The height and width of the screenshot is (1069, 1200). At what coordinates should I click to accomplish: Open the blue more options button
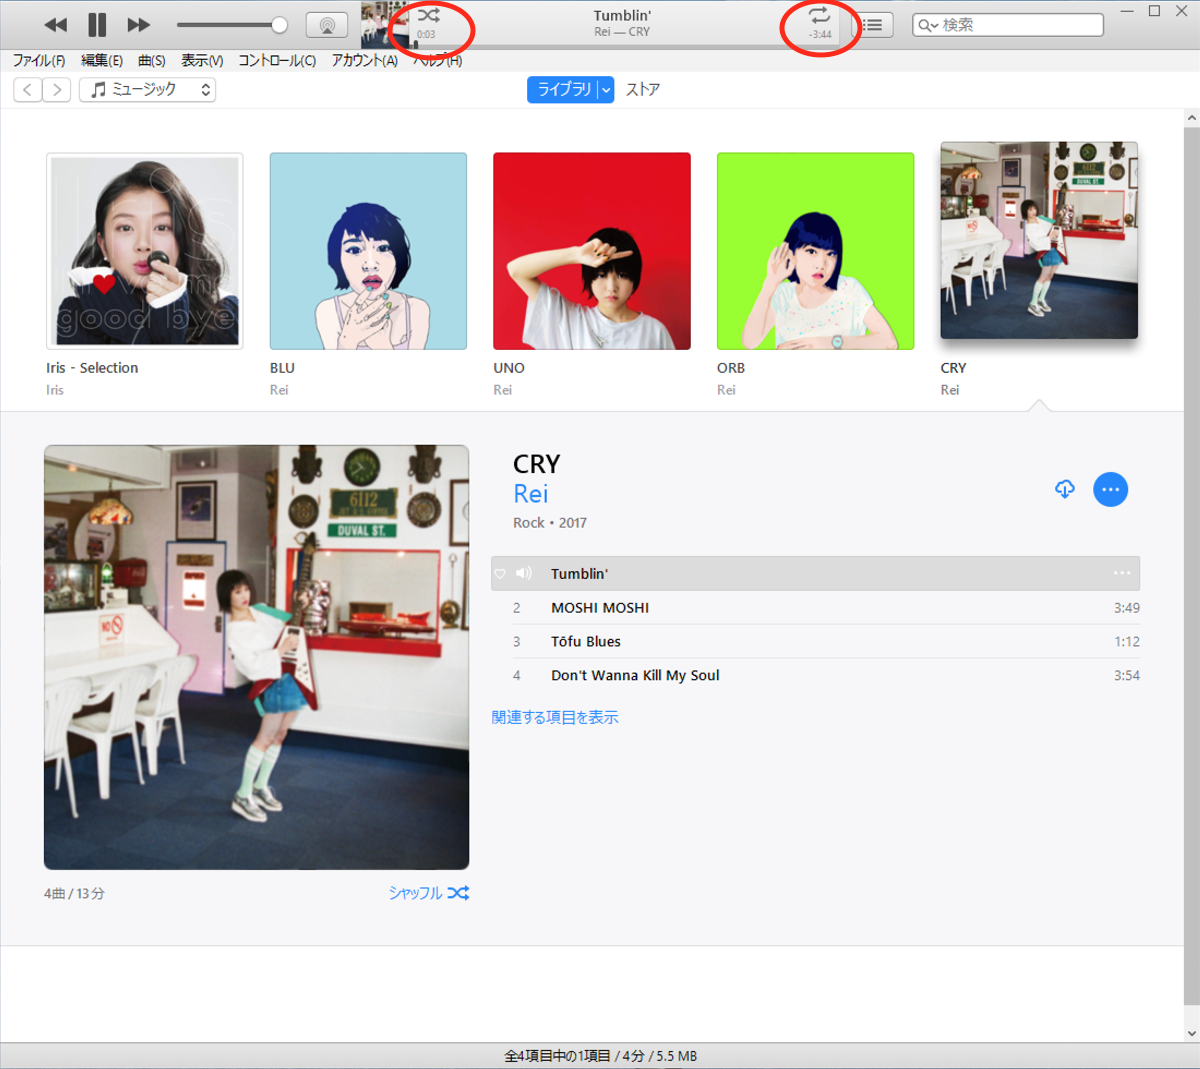[x=1110, y=490]
